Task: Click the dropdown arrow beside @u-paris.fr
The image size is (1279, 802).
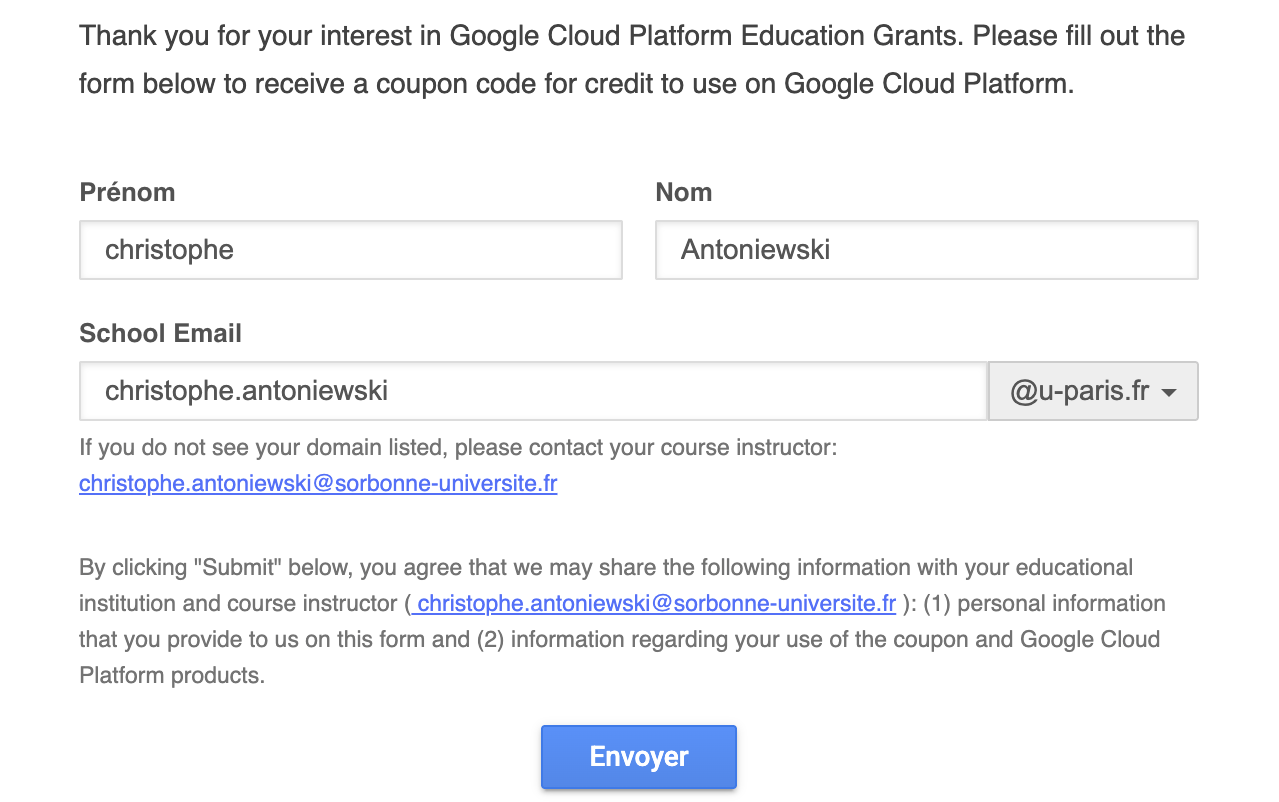Action: [x=1169, y=393]
